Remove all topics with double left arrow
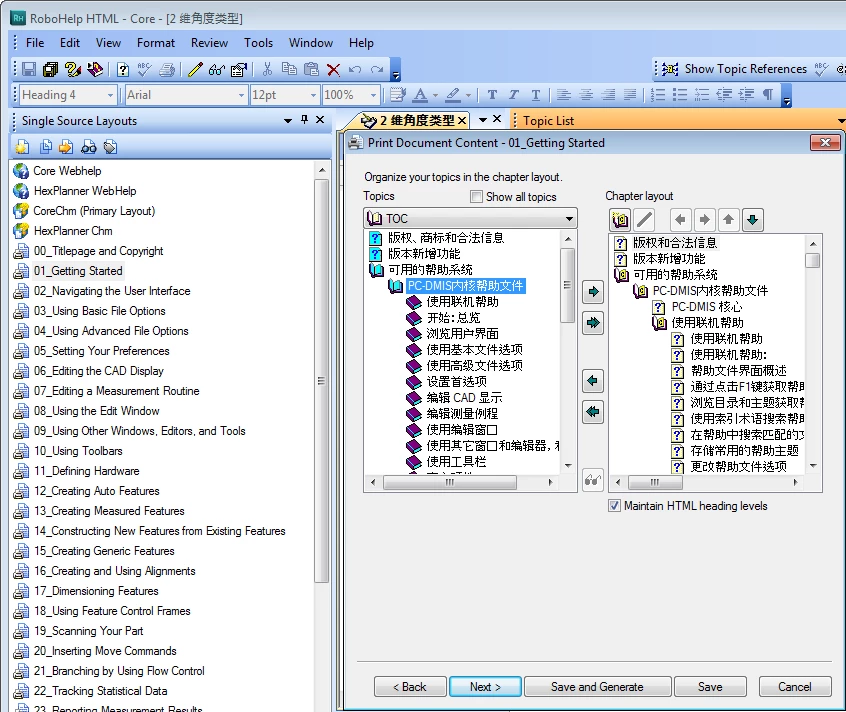846x712 pixels. click(x=593, y=412)
